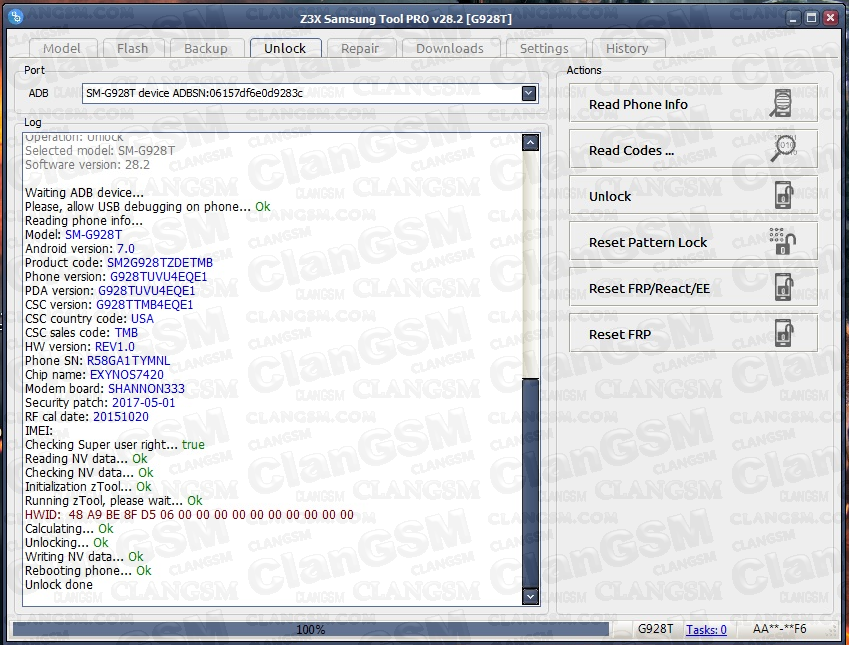Click the magnifier icon beside Read Codes
Viewport: 849px width, 645px height.
tap(783, 149)
